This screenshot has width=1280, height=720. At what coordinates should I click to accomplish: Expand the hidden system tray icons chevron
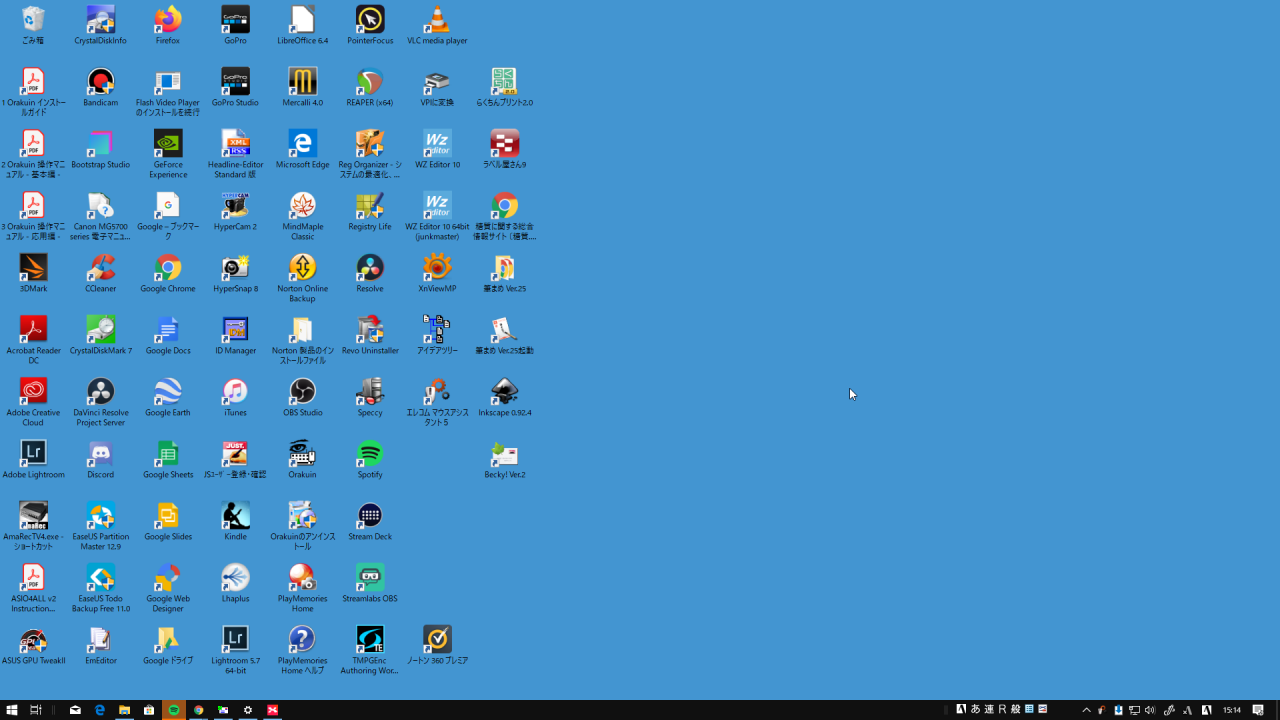pos(1086,710)
